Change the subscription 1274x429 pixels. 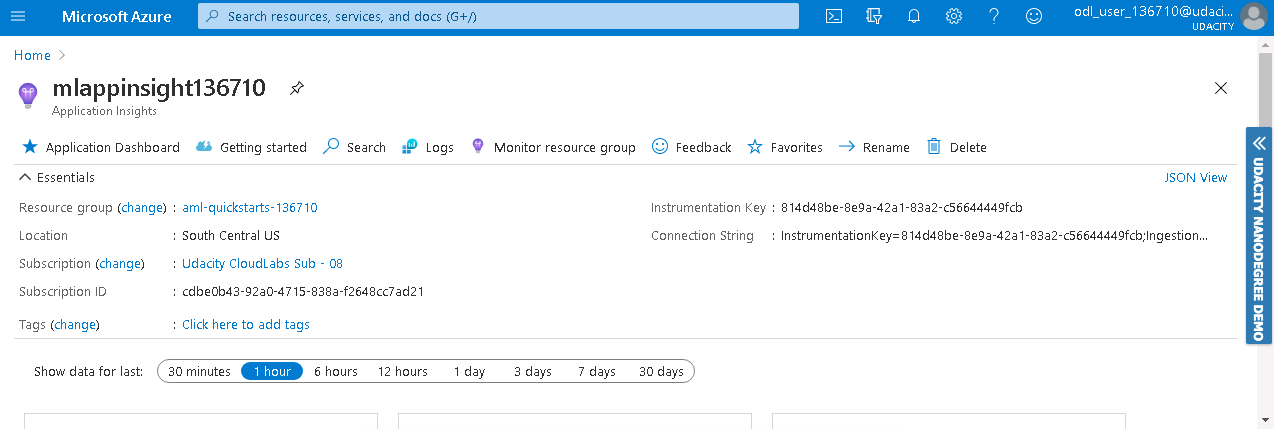(120, 264)
